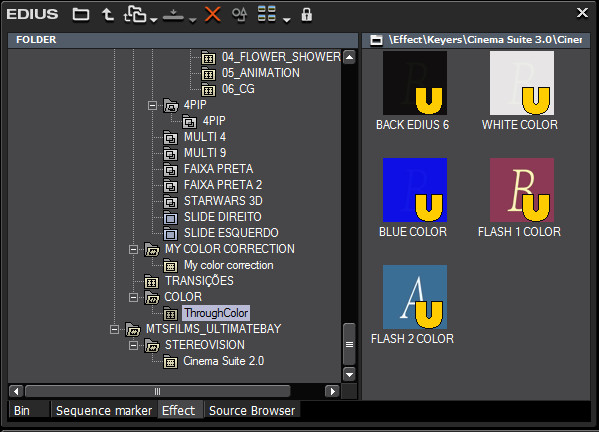
Task: Click the SLIDE DIREITO icon
Action: 170,217
